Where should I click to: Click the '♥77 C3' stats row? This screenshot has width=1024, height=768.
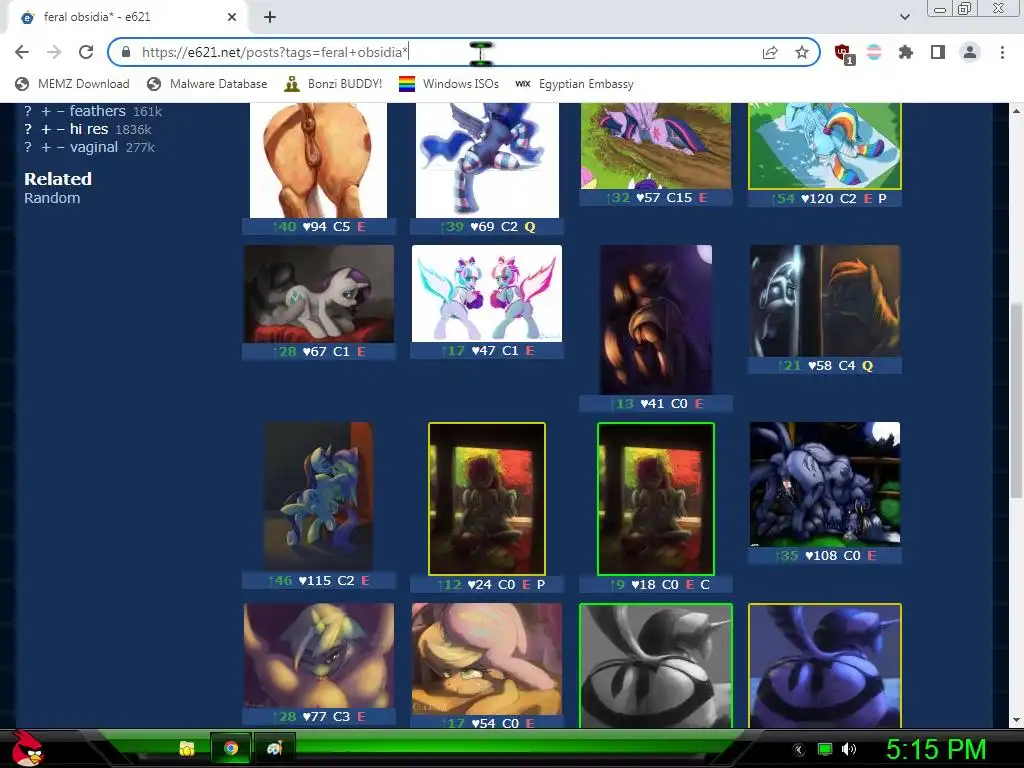(319, 716)
